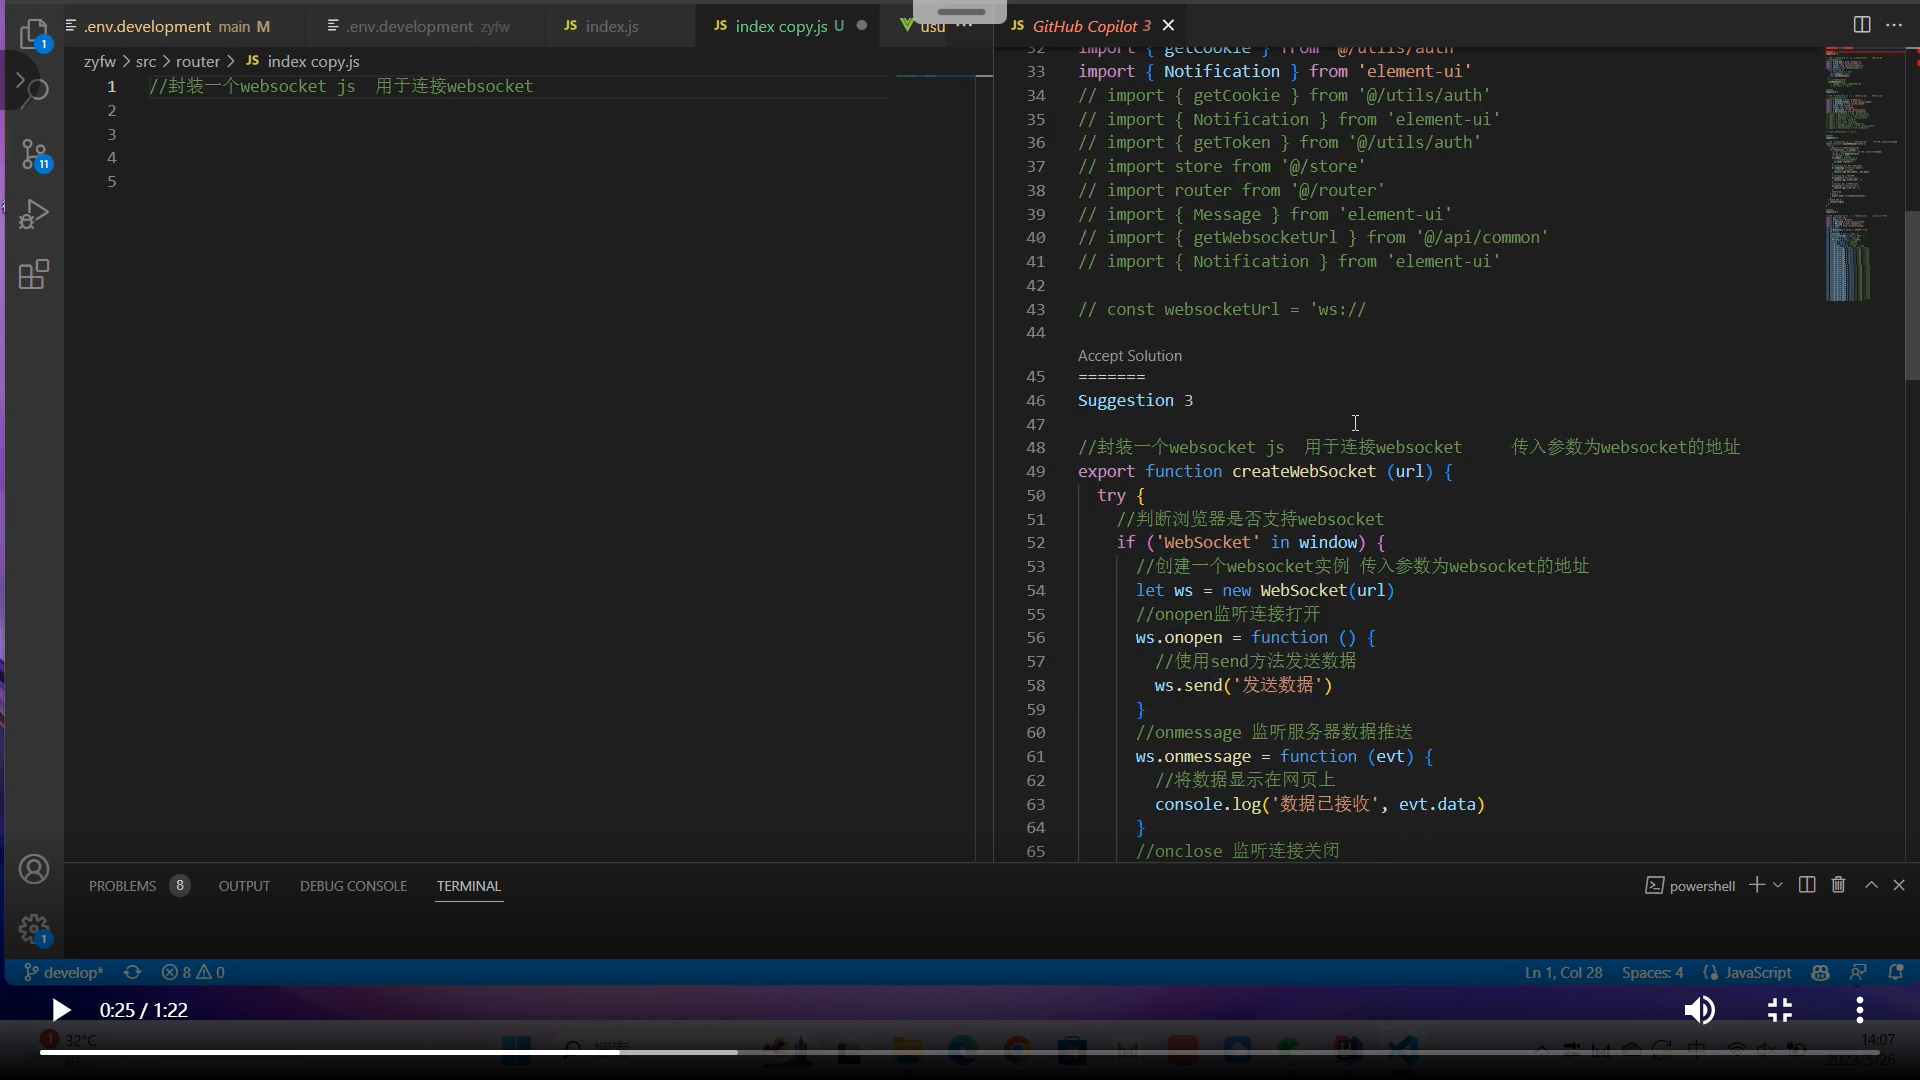Open the Explorer files icon
The height and width of the screenshot is (1080, 1920).
coord(33,32)
